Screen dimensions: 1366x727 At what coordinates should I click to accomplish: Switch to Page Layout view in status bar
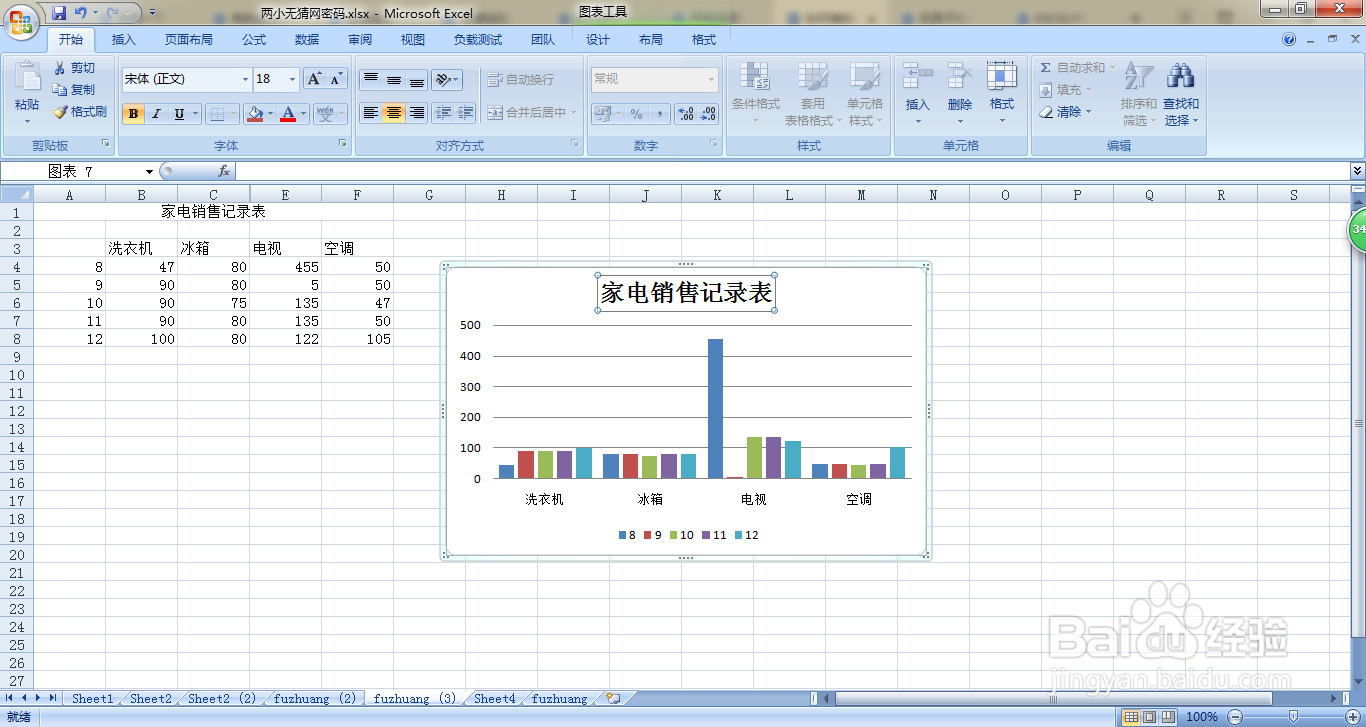1150,716
